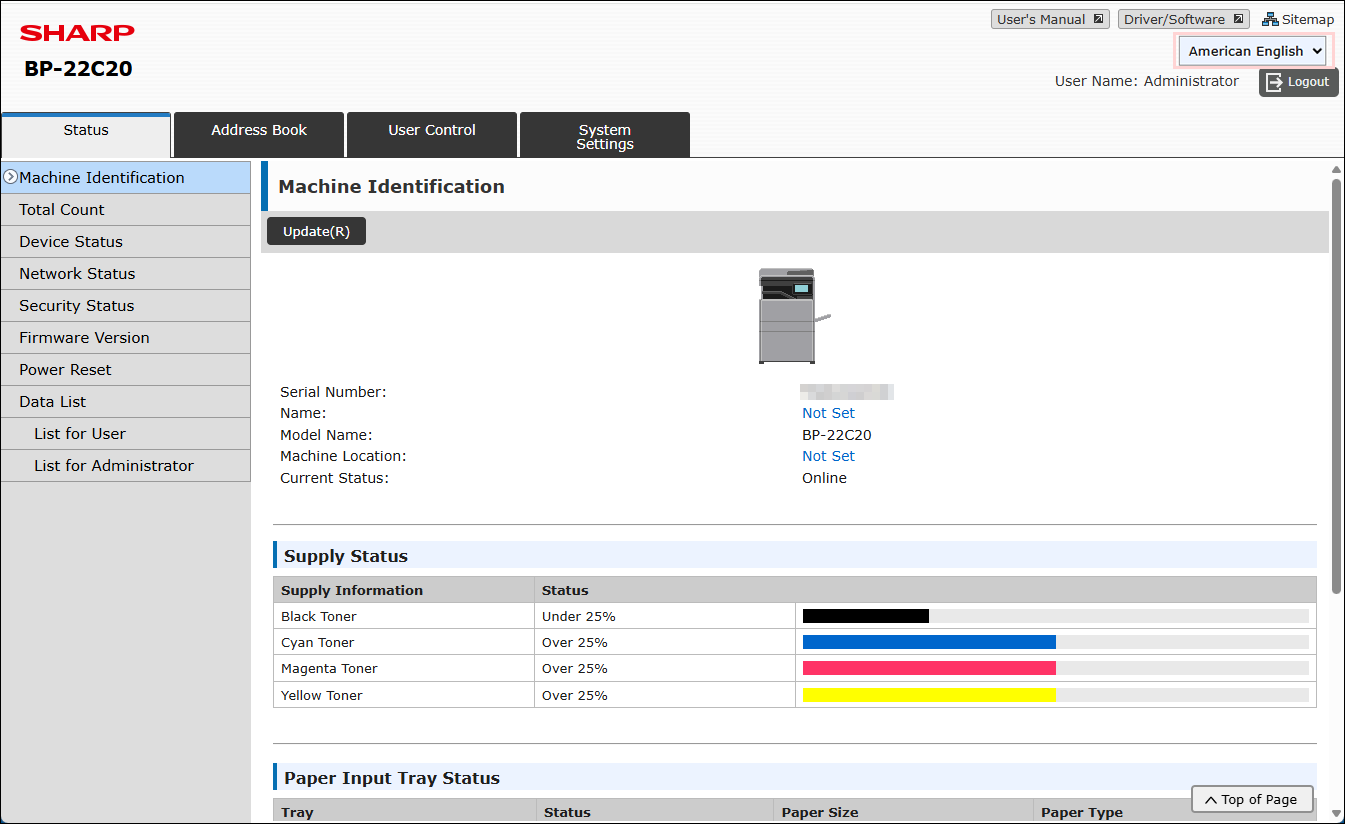Viewport: 1345px width, 824px height.
Task: Select Device Status in the sidebar
Action: [126, 242]
